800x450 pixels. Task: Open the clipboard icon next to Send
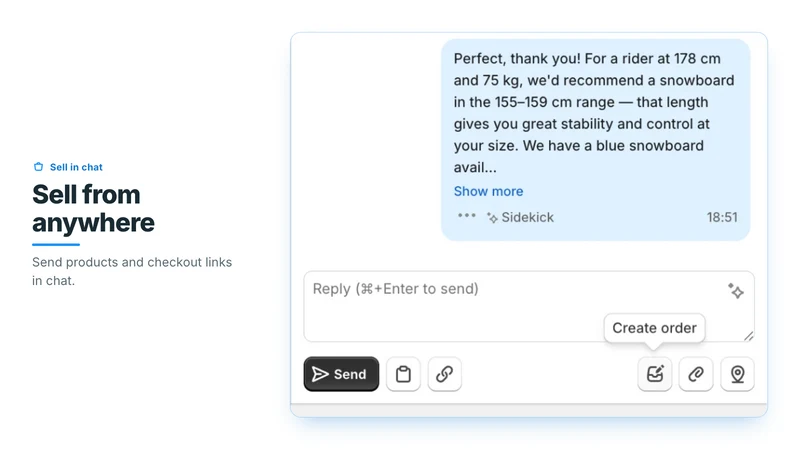pos(403,374)
